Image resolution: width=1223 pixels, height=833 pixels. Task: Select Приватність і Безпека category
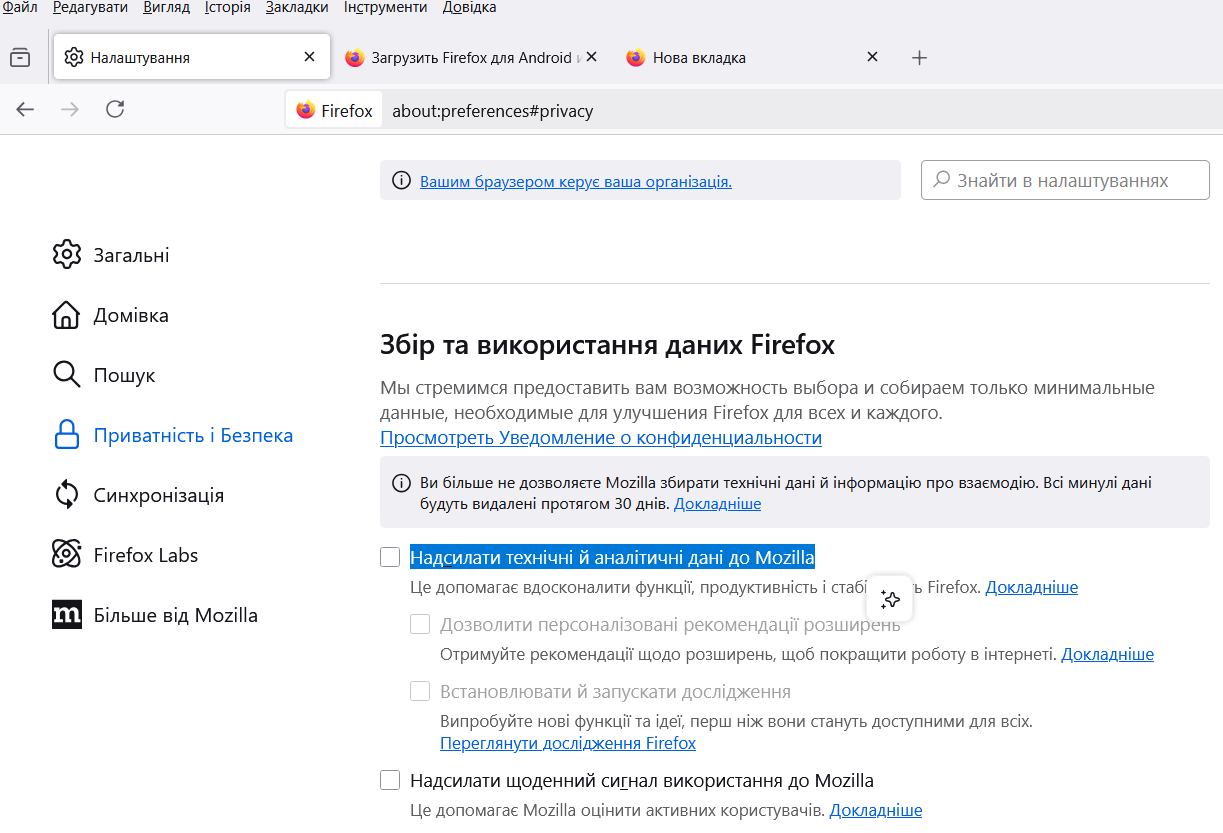click(173, 435)
